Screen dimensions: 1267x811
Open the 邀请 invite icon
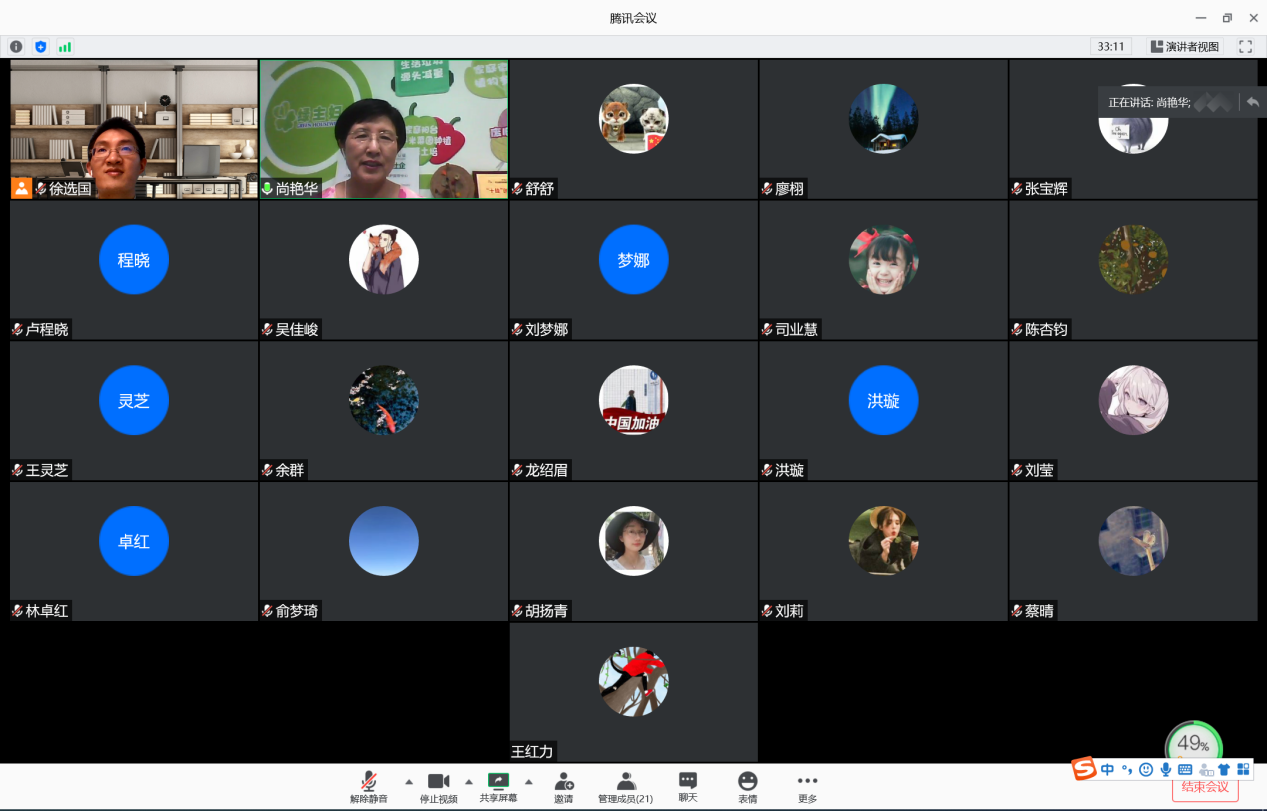pos(564,787)
